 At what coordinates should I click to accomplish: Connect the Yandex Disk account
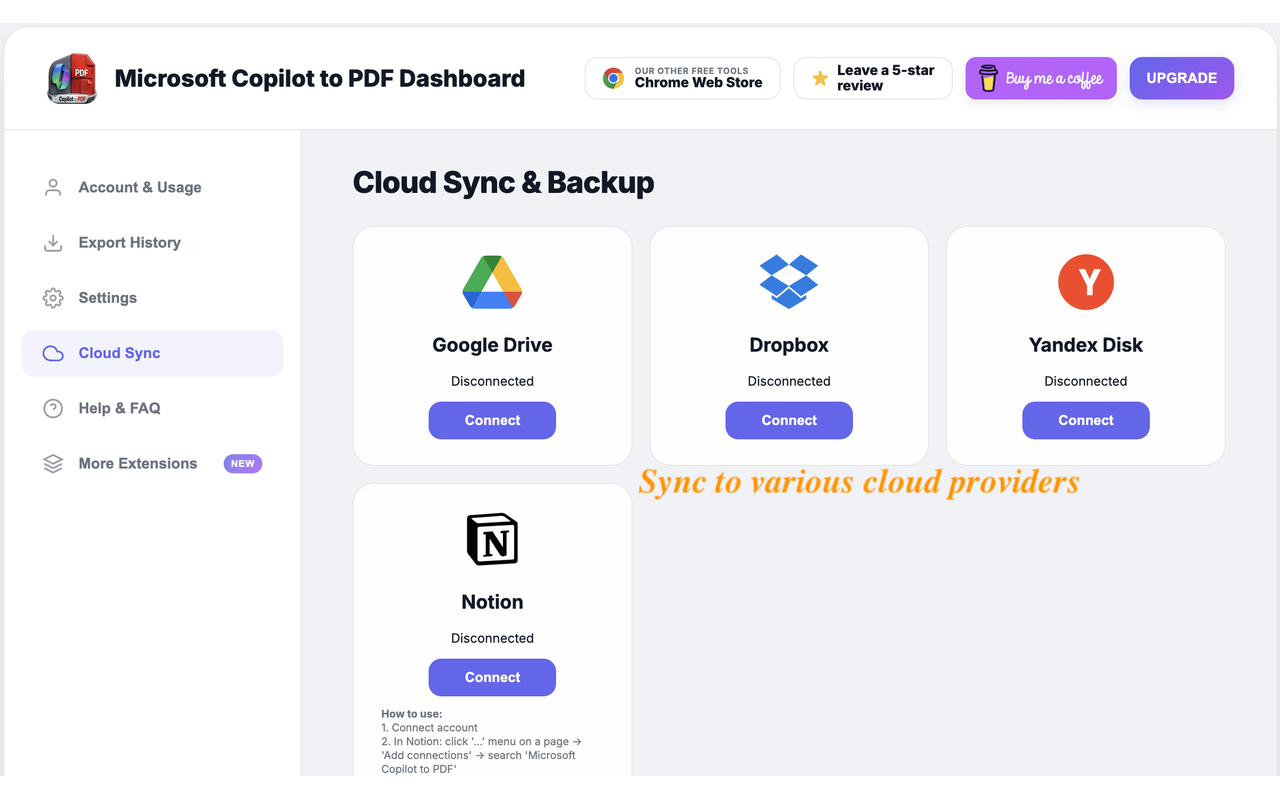[1086, 420]
